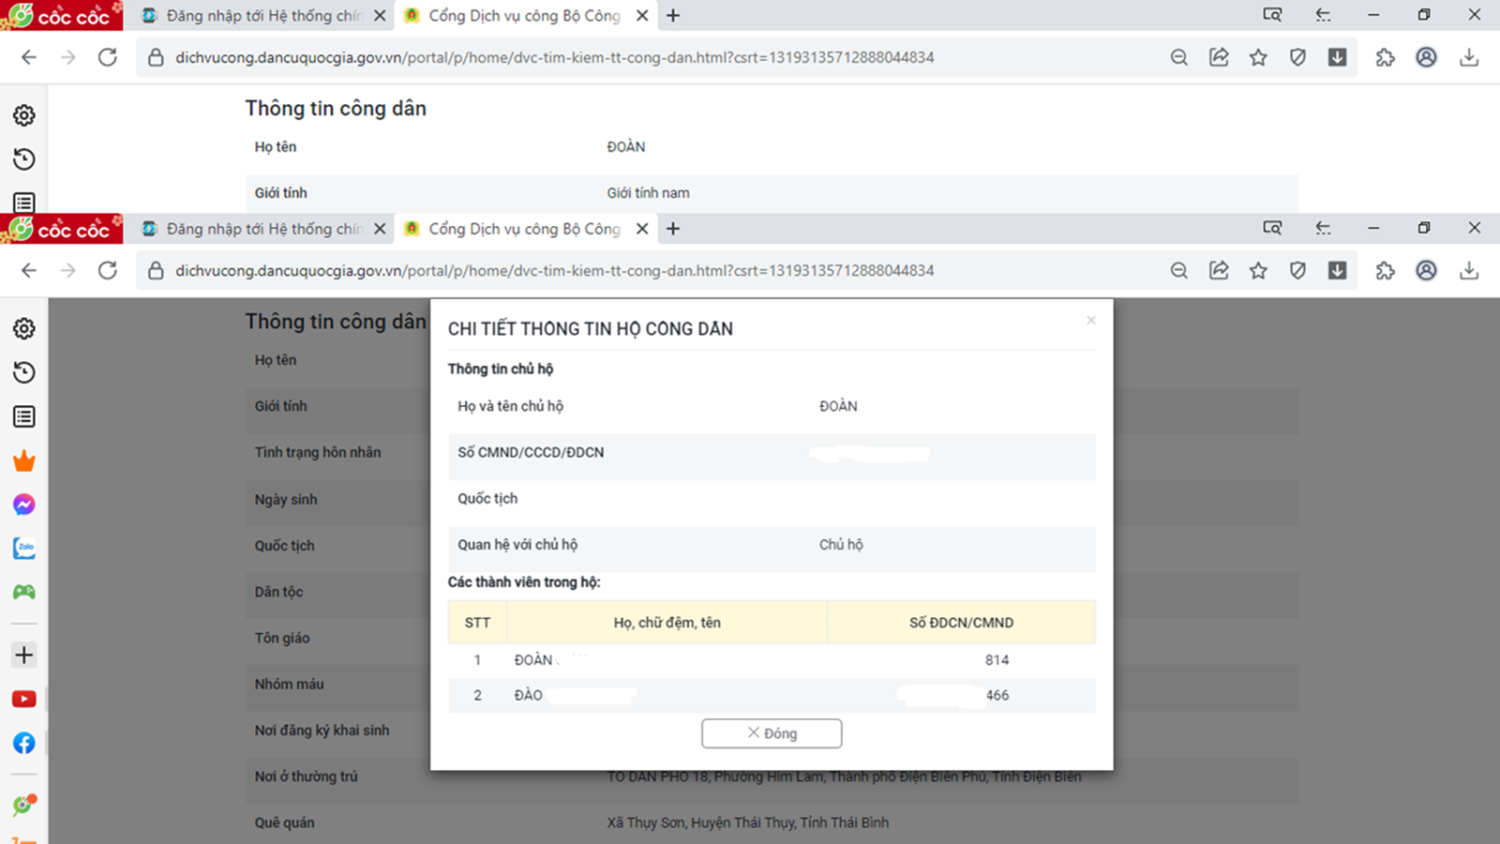Open YouTube from the sidebar
This screenshot has height=844, width=1500.
pos(24,699)
